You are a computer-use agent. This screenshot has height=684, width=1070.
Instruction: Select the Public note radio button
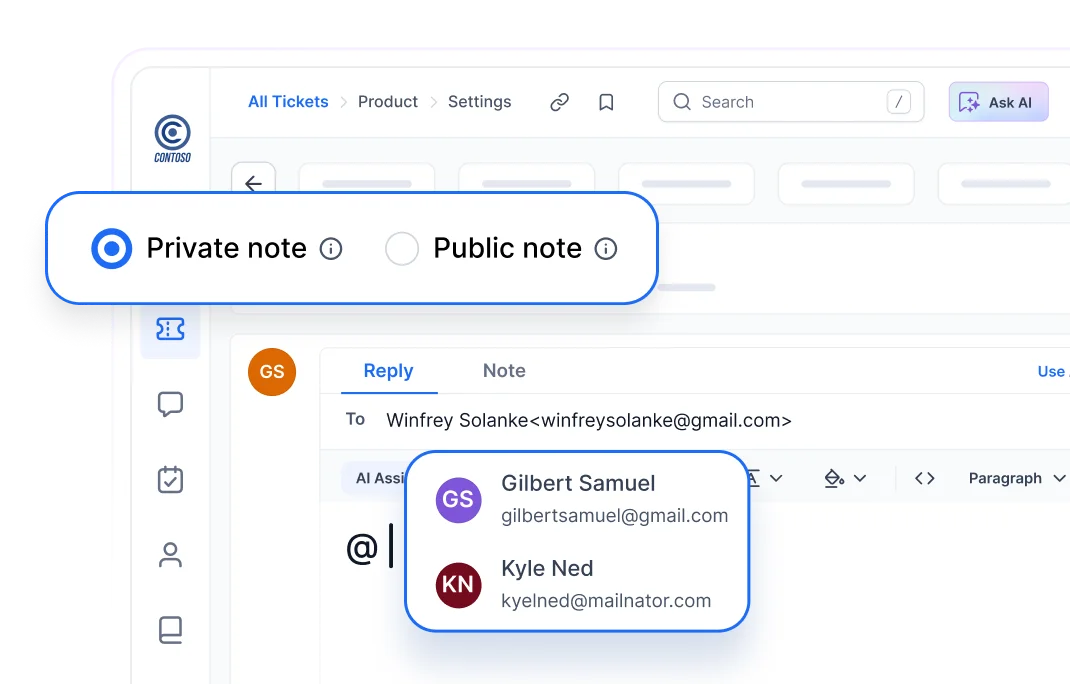pyautogui.click(x=402, y=248)
